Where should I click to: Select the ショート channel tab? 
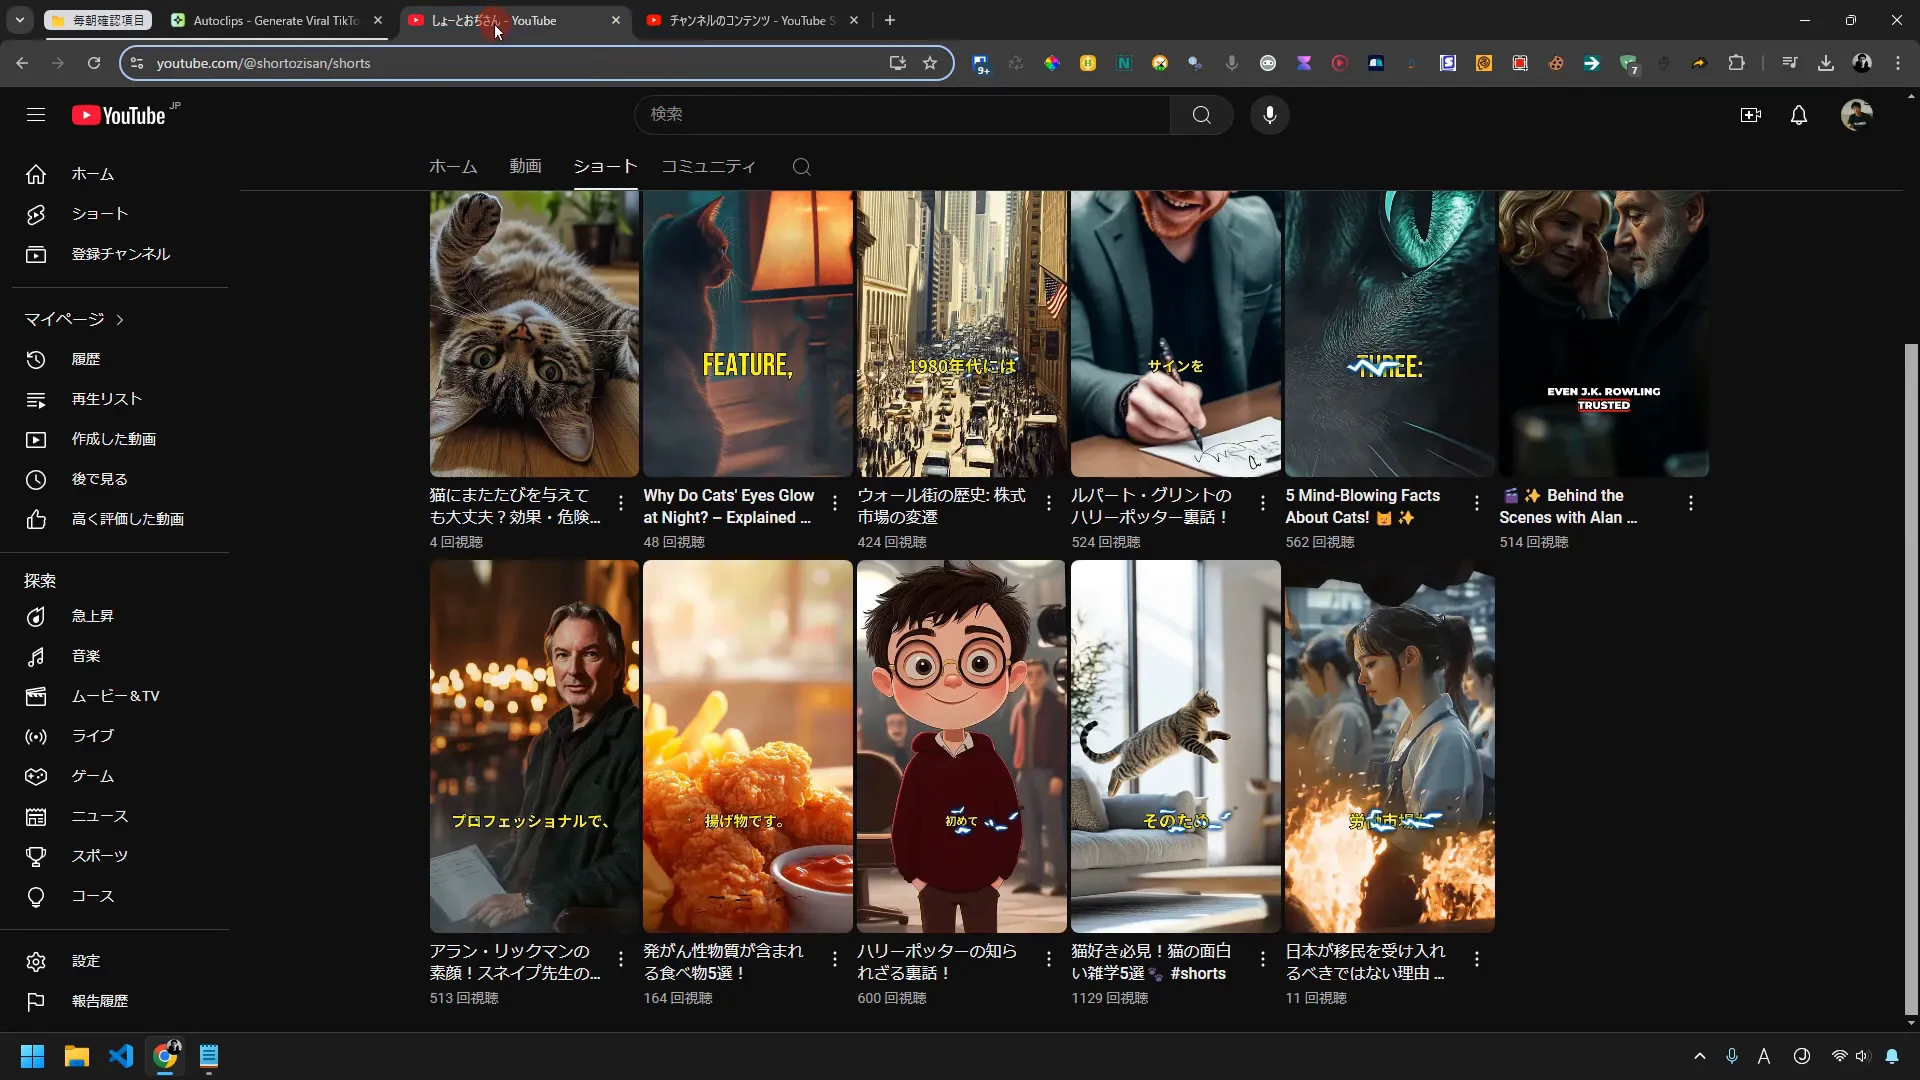605,167
